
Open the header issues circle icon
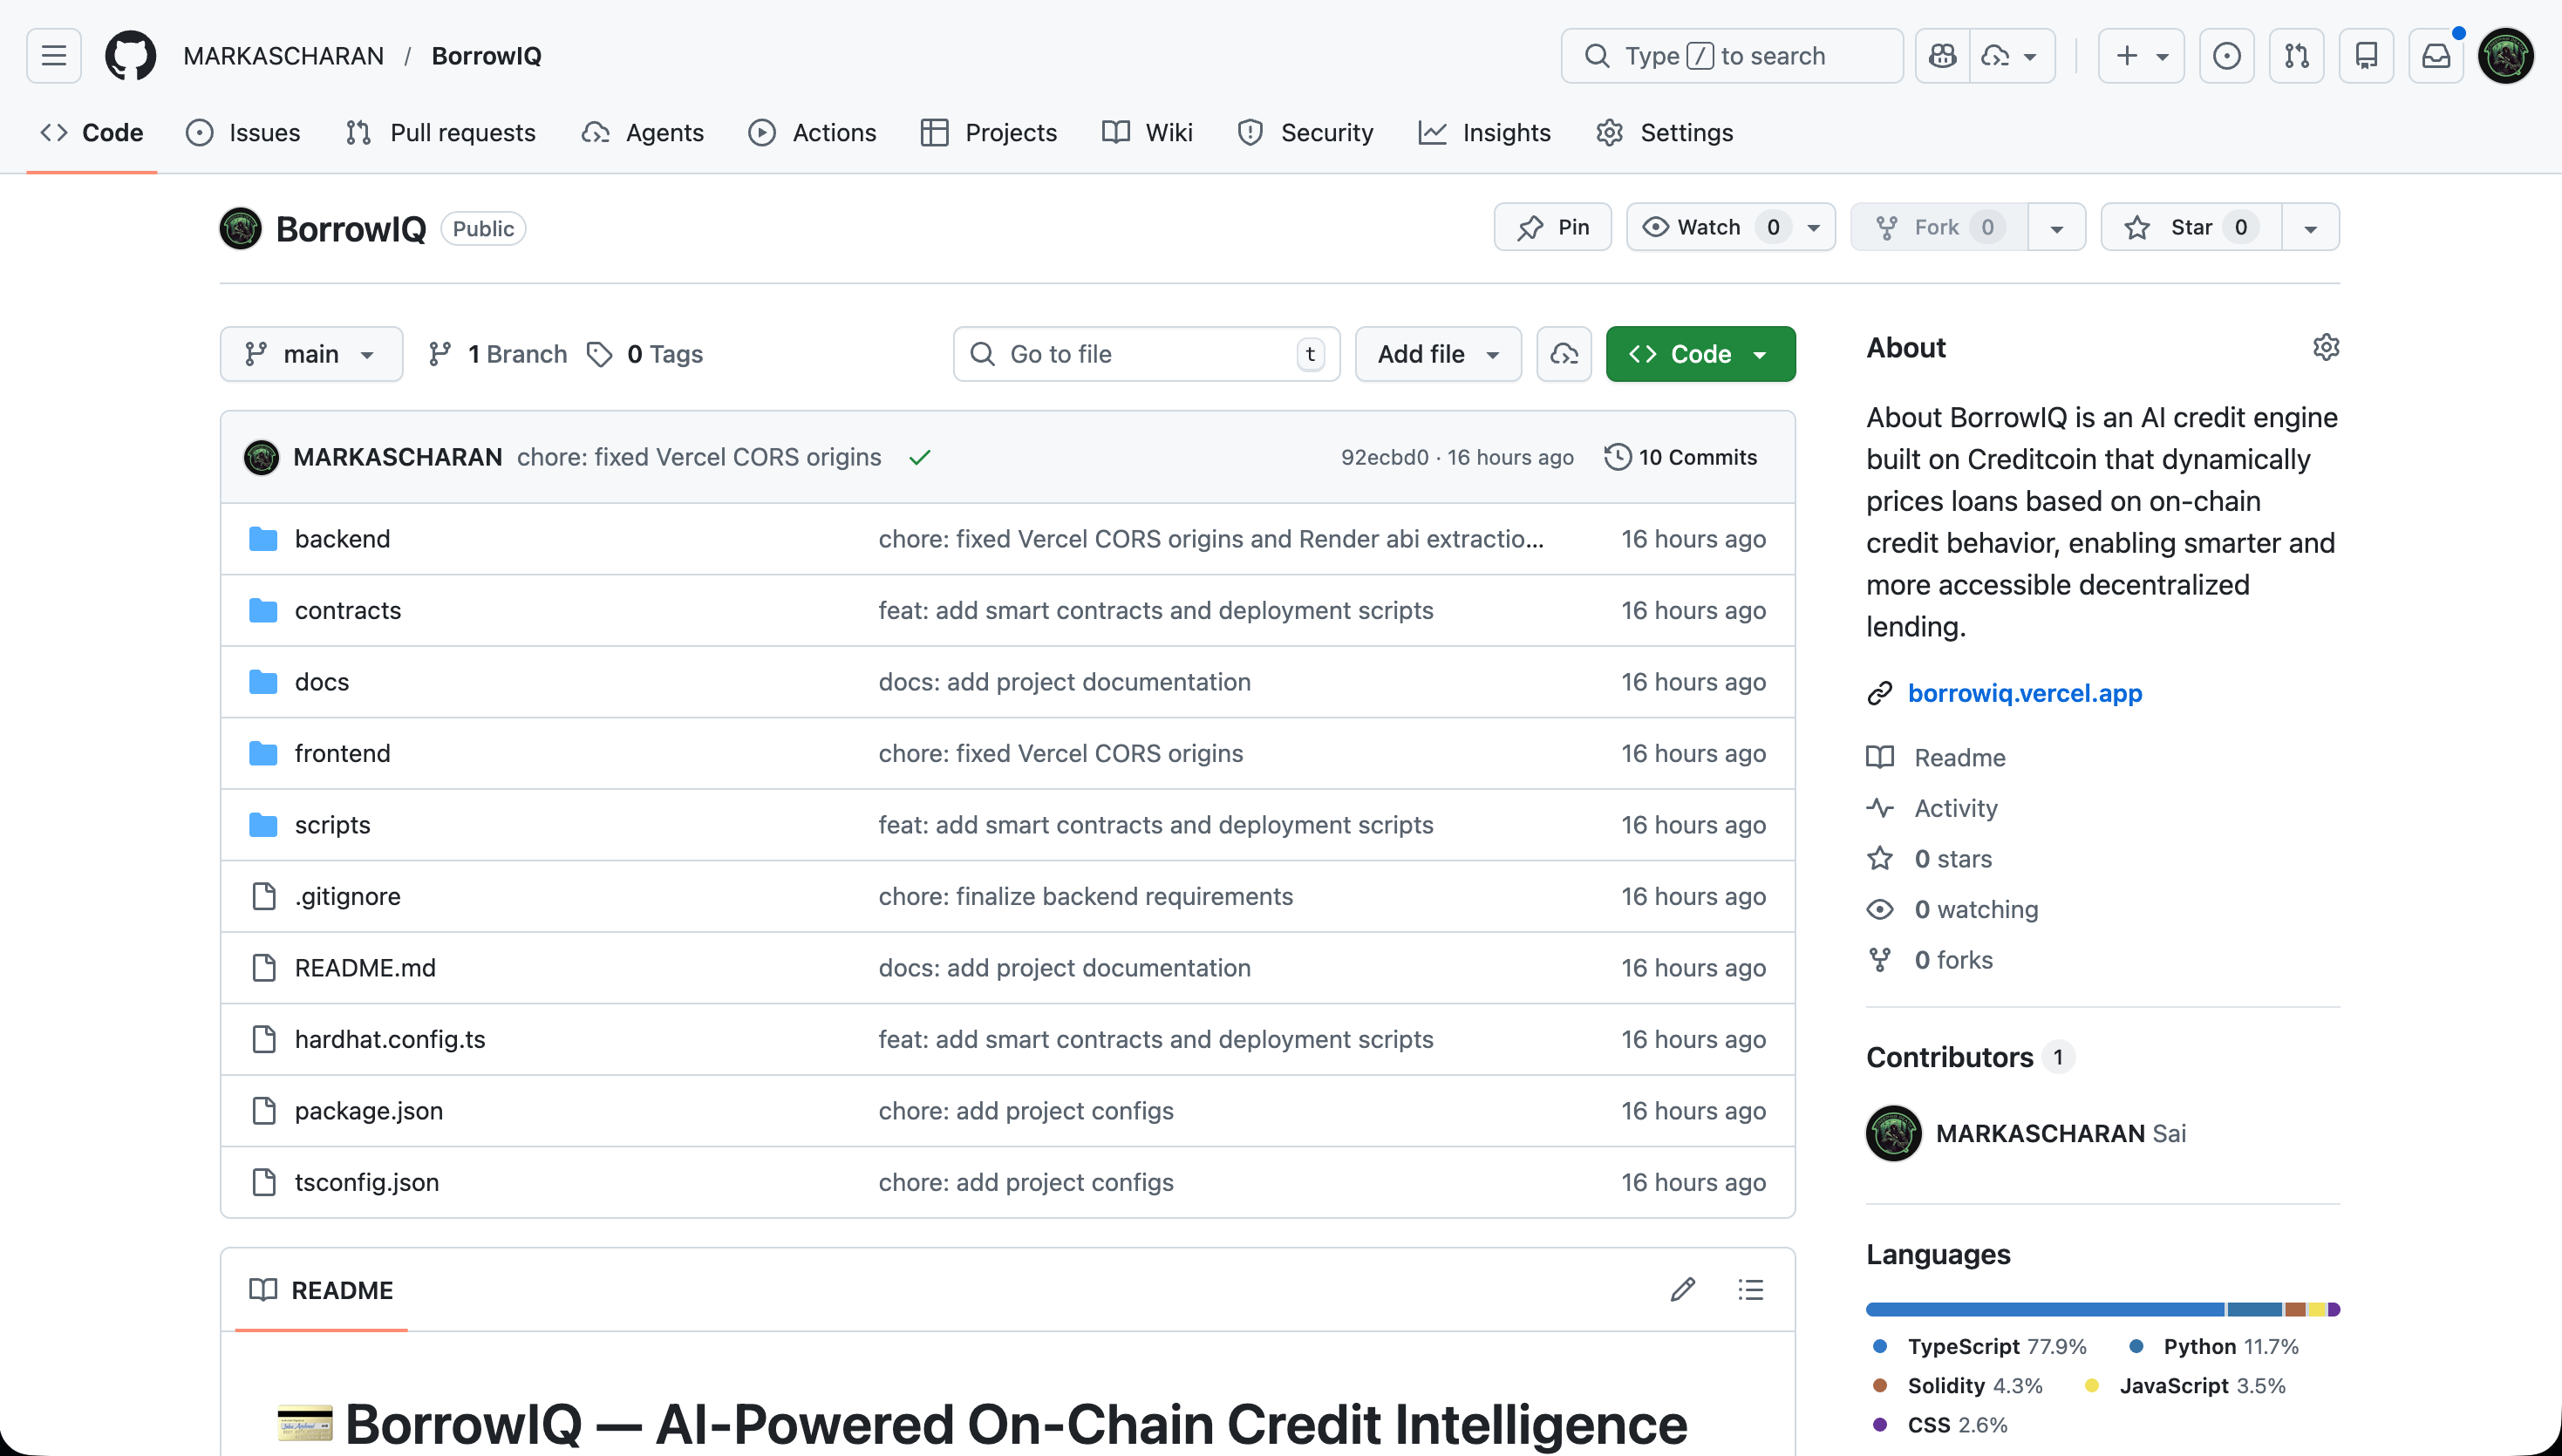[x=2227, y=56]
